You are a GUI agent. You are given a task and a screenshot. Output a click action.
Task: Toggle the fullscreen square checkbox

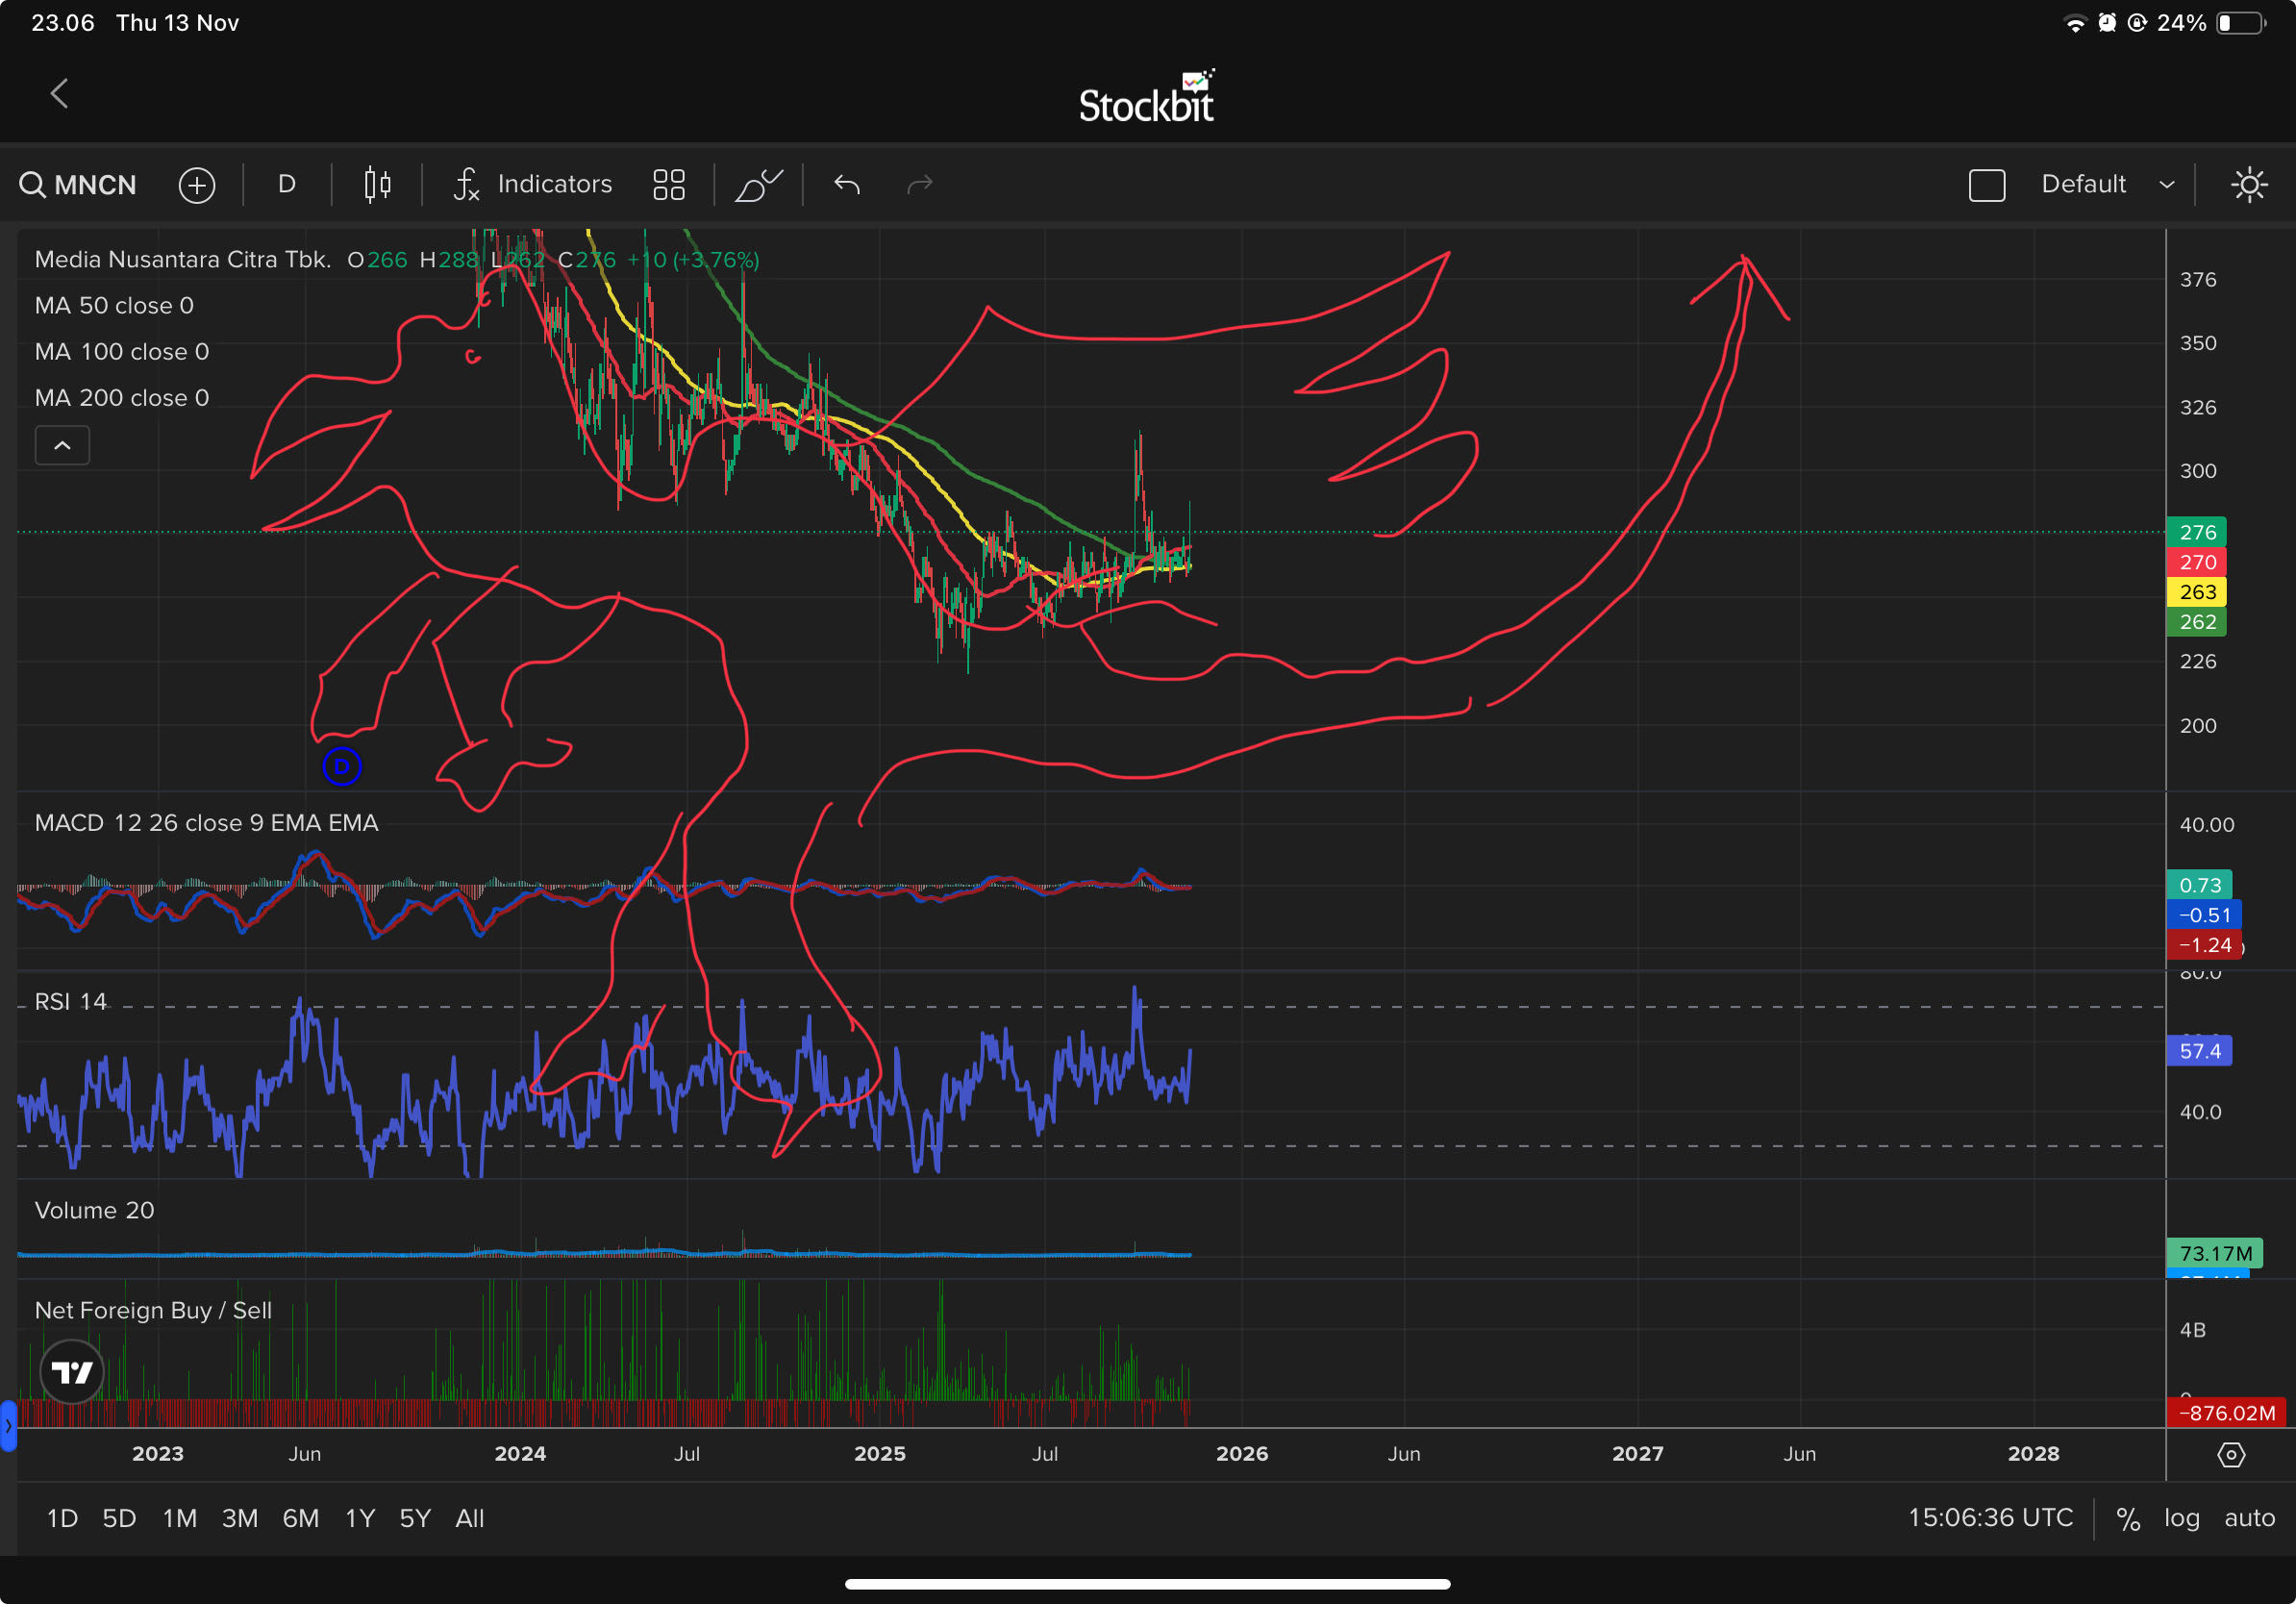1986,185
